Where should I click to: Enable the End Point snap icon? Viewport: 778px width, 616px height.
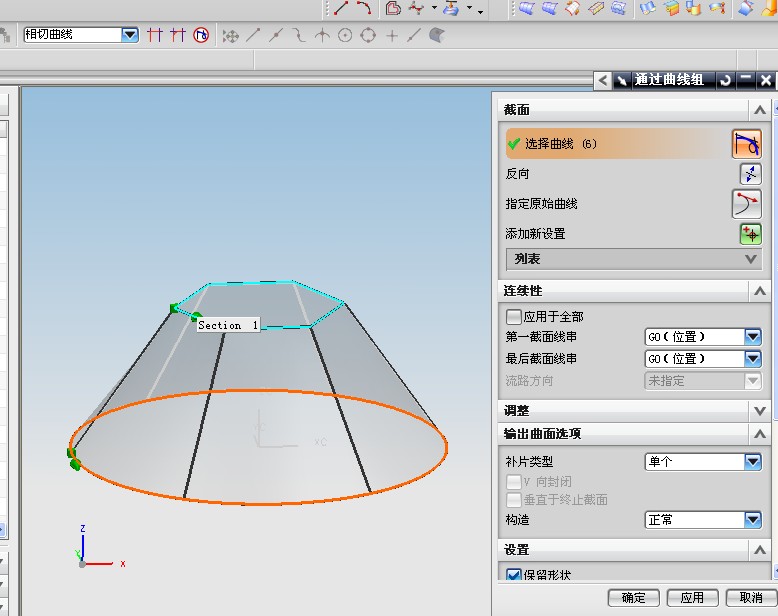253,35
